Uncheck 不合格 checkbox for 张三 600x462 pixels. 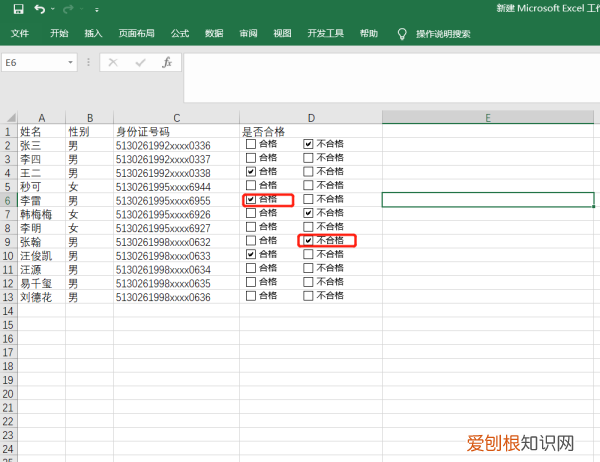pos(308,144)
